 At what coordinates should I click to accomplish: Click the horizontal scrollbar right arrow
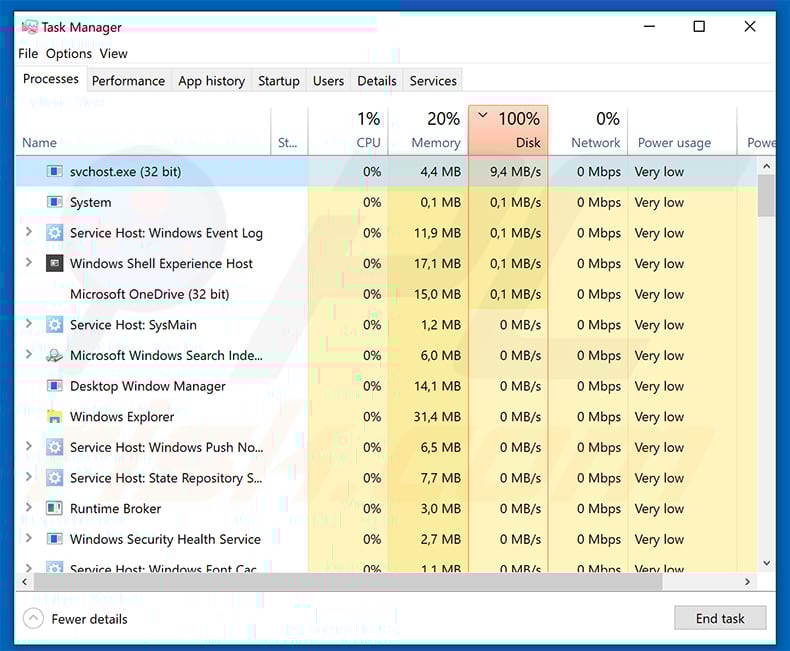[x=747, y=581]
